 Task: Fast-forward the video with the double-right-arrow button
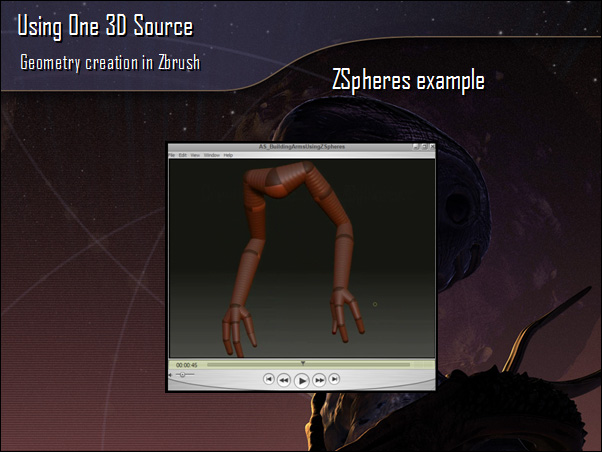319,380
